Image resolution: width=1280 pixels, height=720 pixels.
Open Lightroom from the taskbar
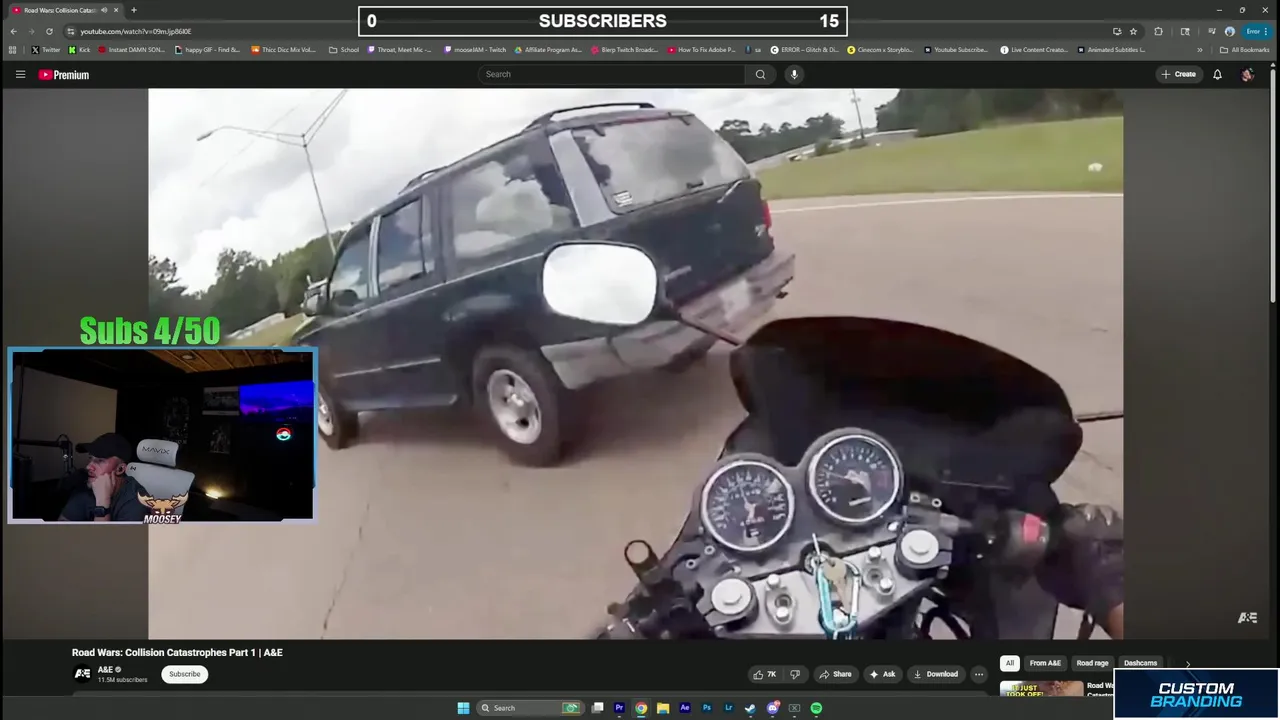[x=729, y=708]
